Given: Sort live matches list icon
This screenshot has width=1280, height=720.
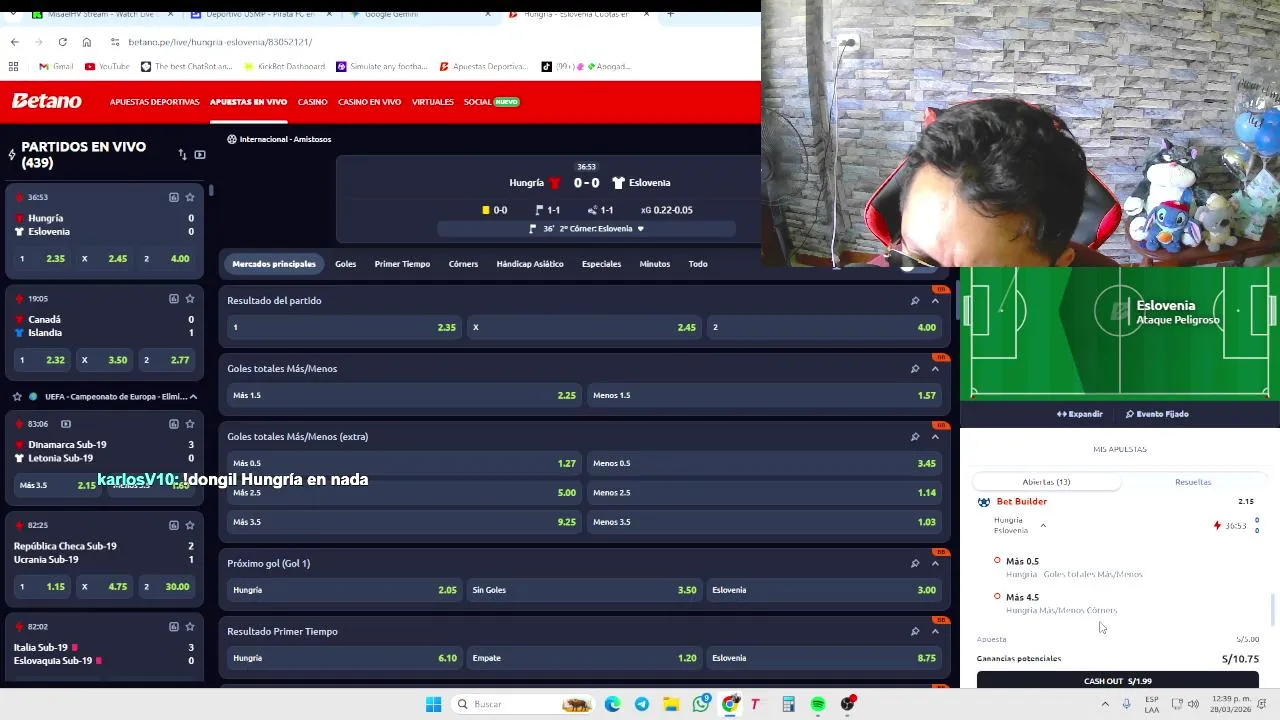Looking at the screenshot, I should [182, 155].
